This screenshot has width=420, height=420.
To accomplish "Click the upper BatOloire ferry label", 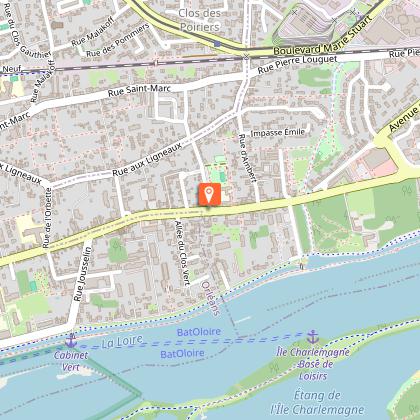I will point(199,332).
